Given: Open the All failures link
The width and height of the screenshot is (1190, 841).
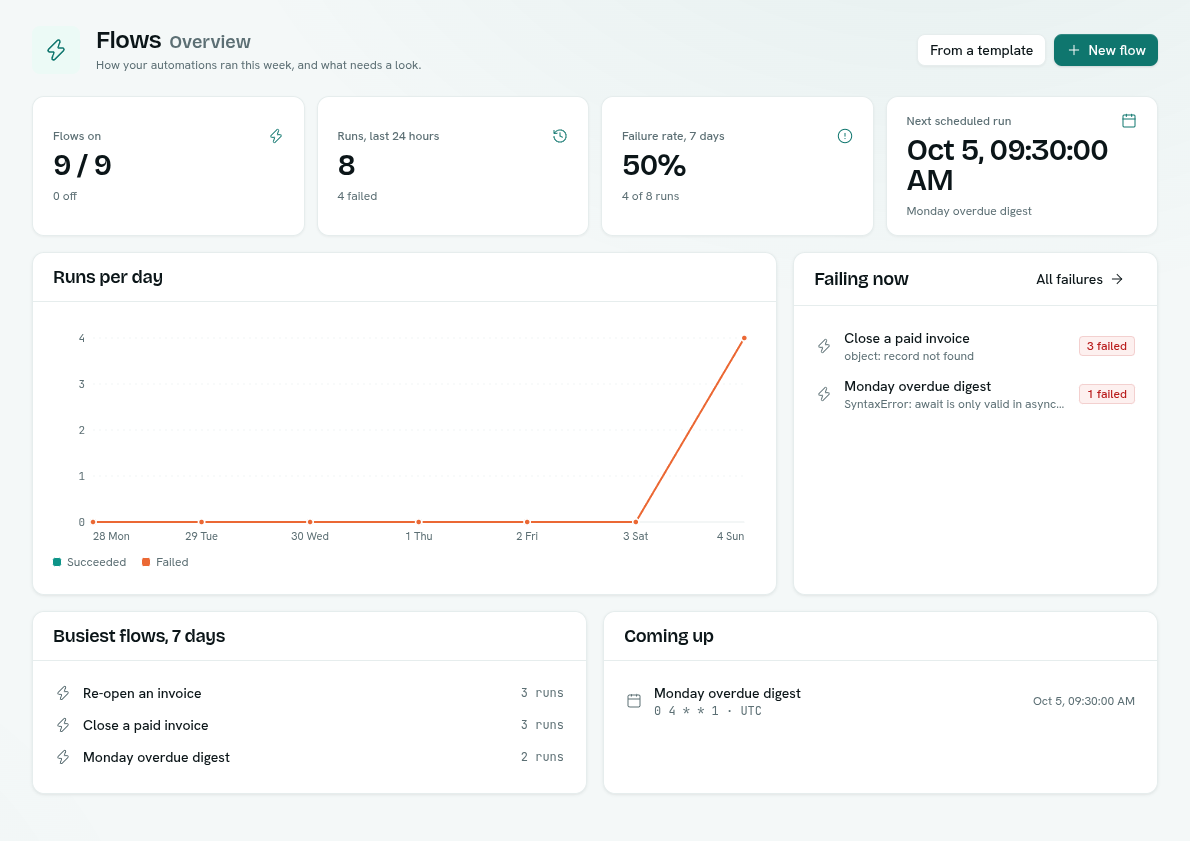Looking at the screenshot, I should point(1079,279).
